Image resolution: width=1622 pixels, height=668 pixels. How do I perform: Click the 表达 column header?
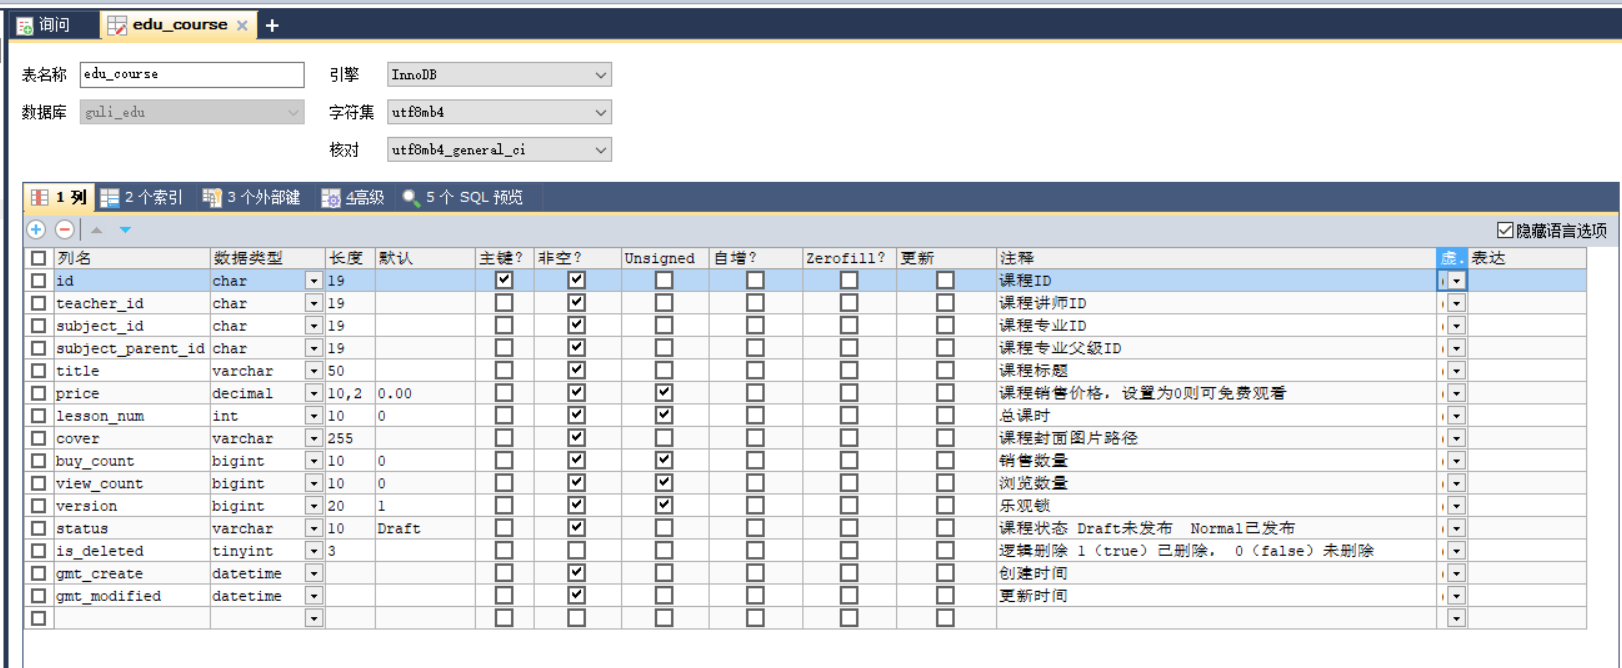[1527, 258]
